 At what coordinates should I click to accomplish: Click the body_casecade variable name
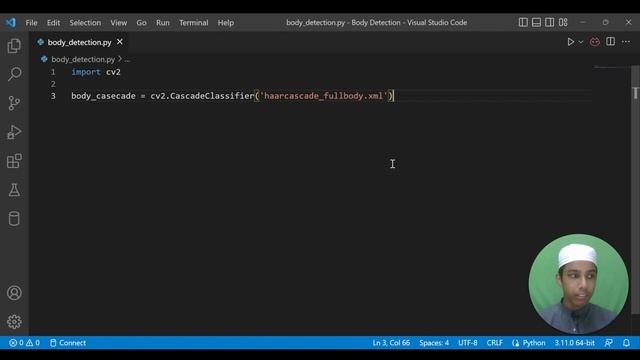[x=103, y=96]
